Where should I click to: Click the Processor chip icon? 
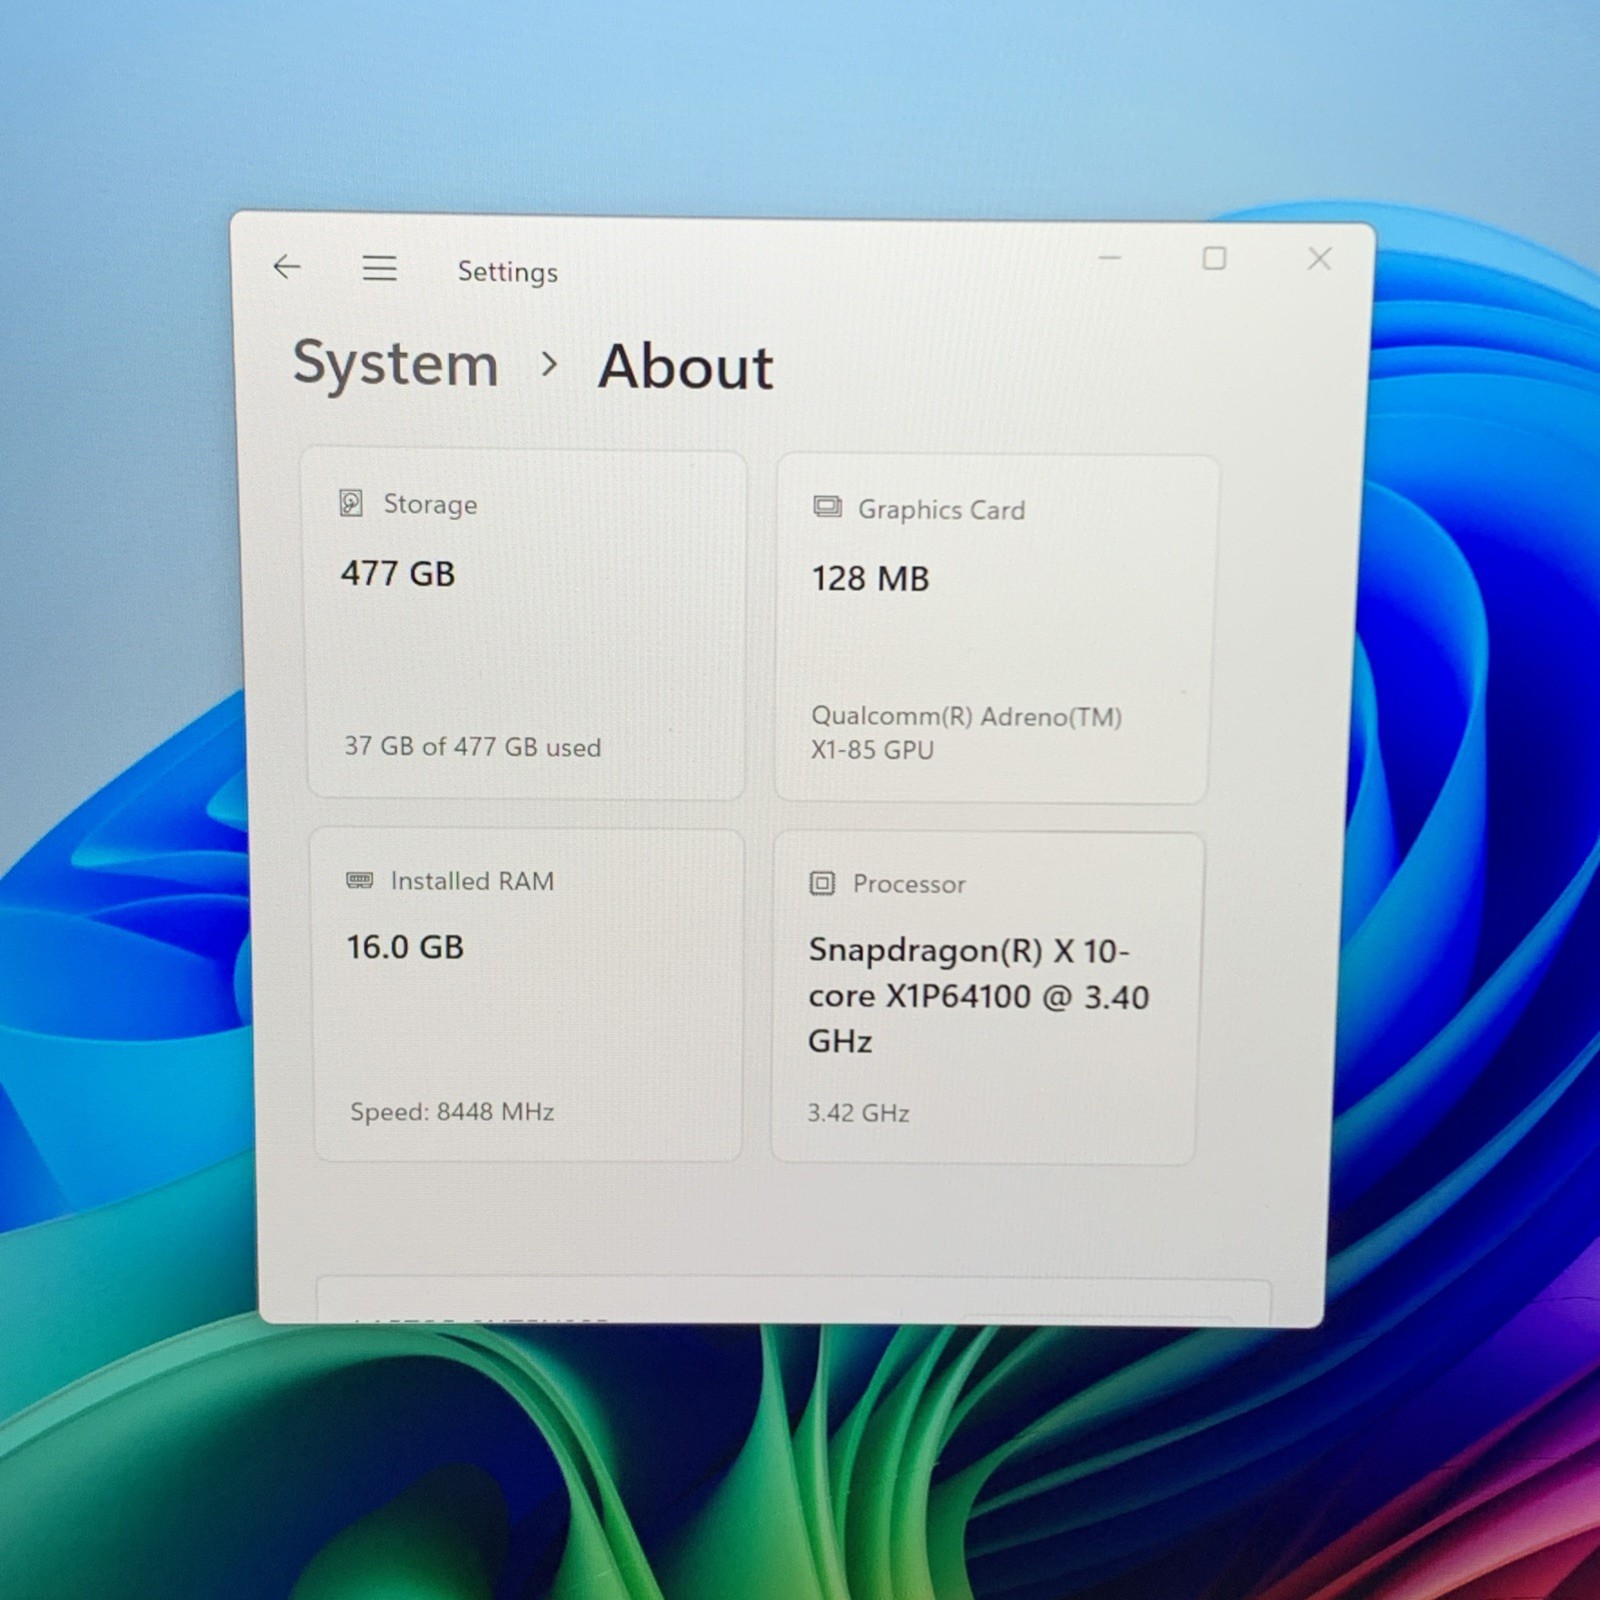pyautogui.click(x=822, y=883)
